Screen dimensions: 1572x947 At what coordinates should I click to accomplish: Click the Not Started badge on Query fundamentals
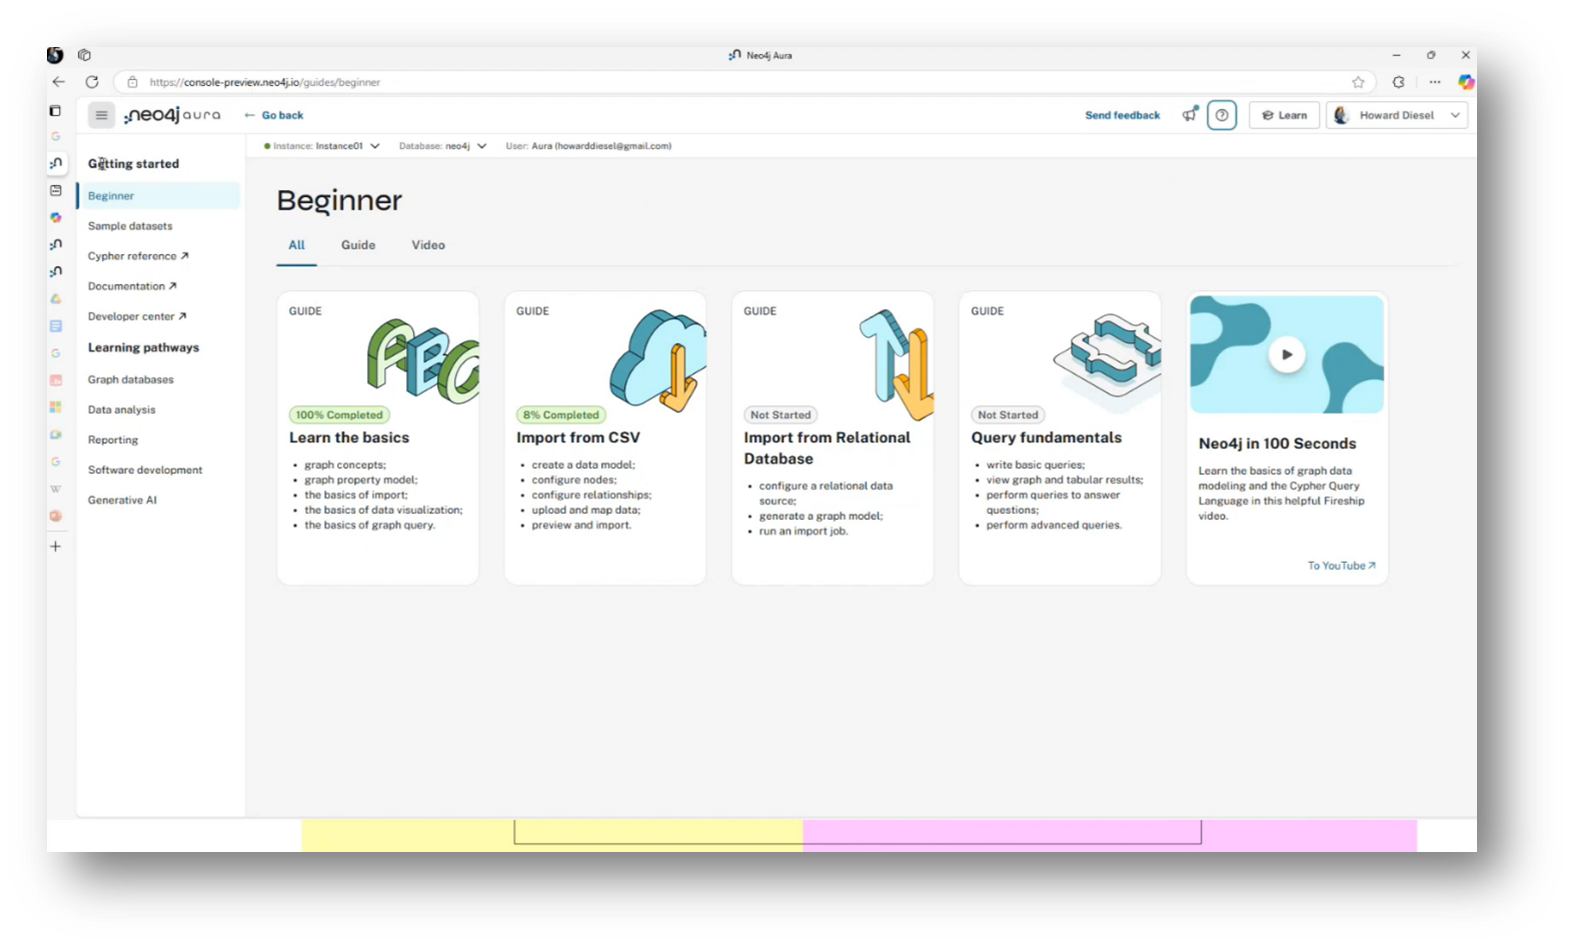click(1008, 415)
